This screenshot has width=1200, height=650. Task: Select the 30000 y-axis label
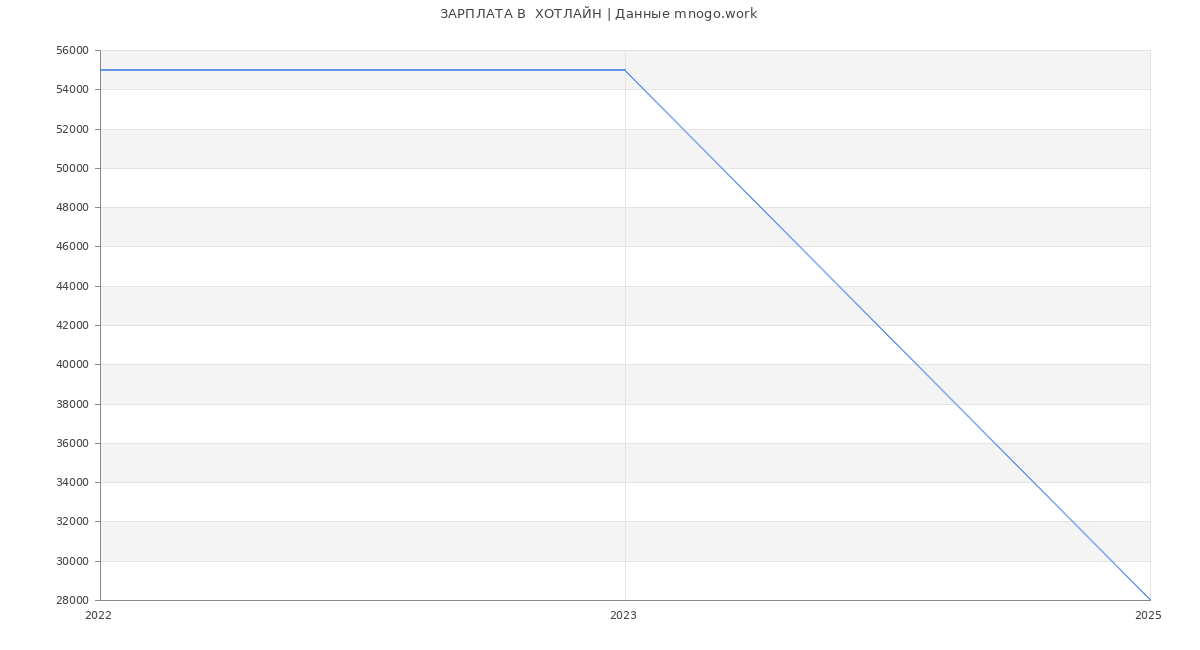(x=73, y=561)
